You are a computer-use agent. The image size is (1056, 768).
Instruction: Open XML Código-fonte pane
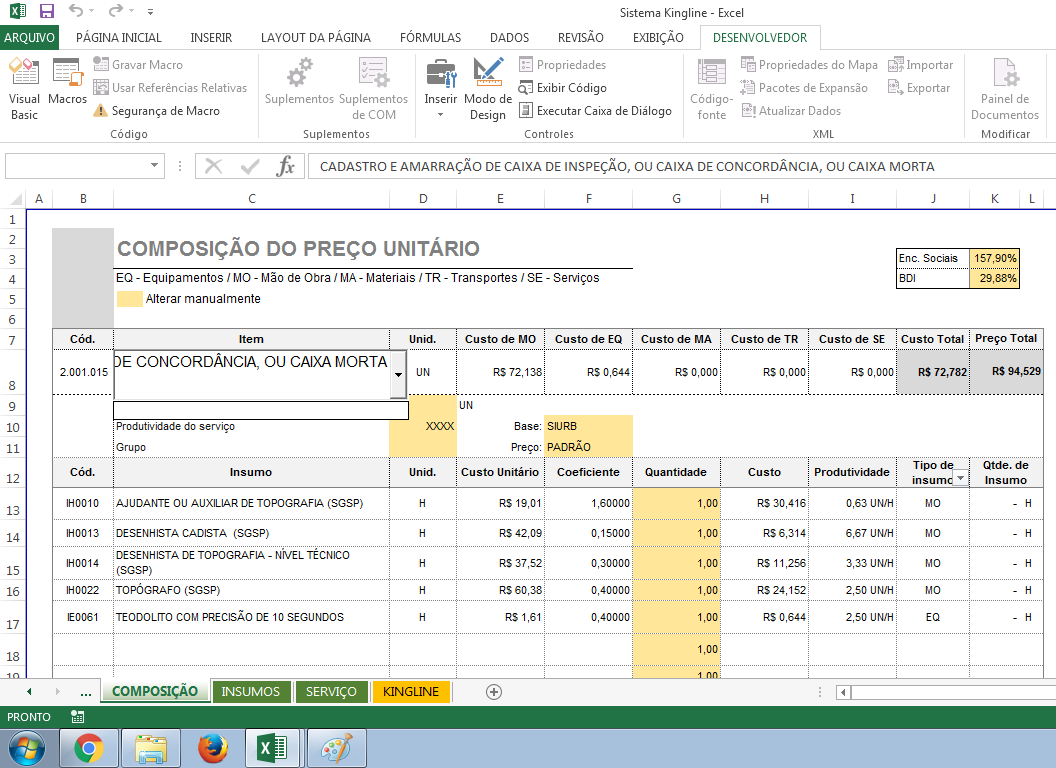tap(711, 90)
